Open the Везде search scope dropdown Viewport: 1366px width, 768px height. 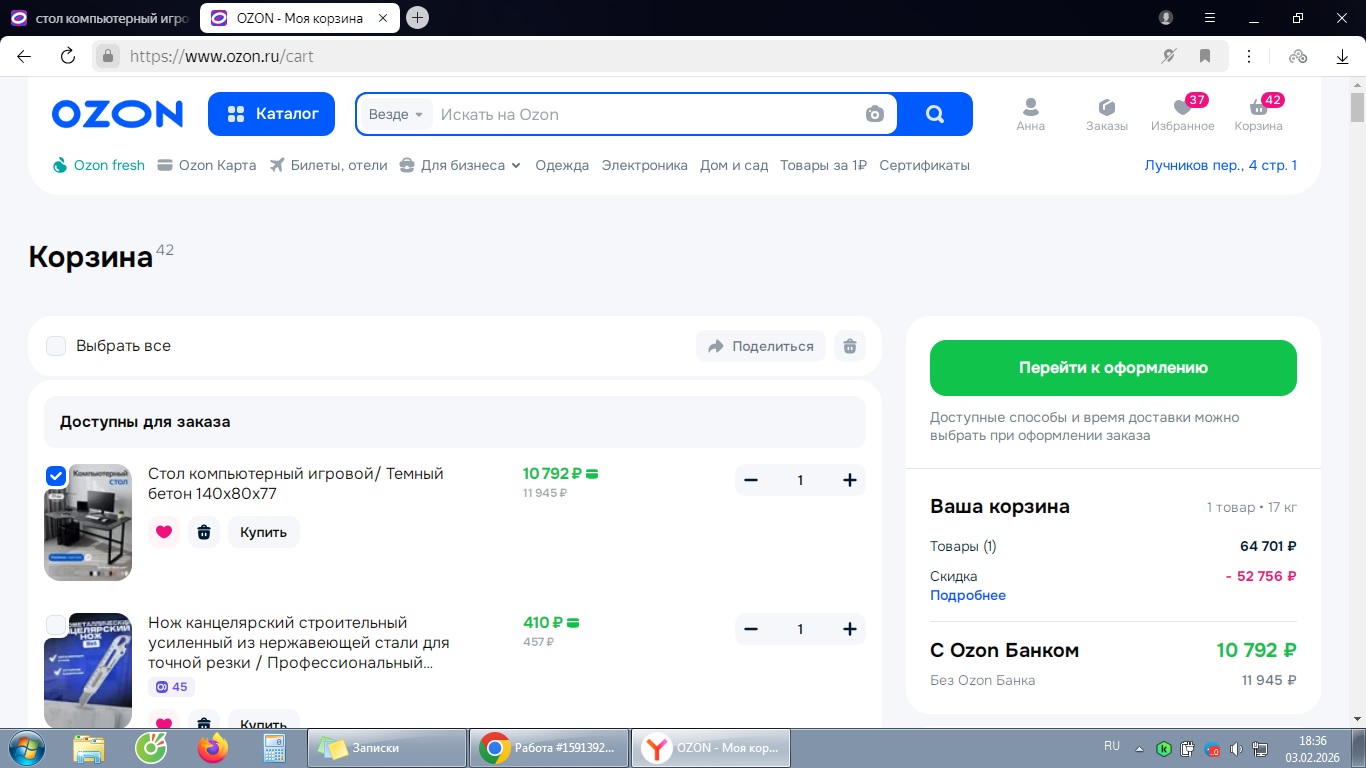pos(396,114)
